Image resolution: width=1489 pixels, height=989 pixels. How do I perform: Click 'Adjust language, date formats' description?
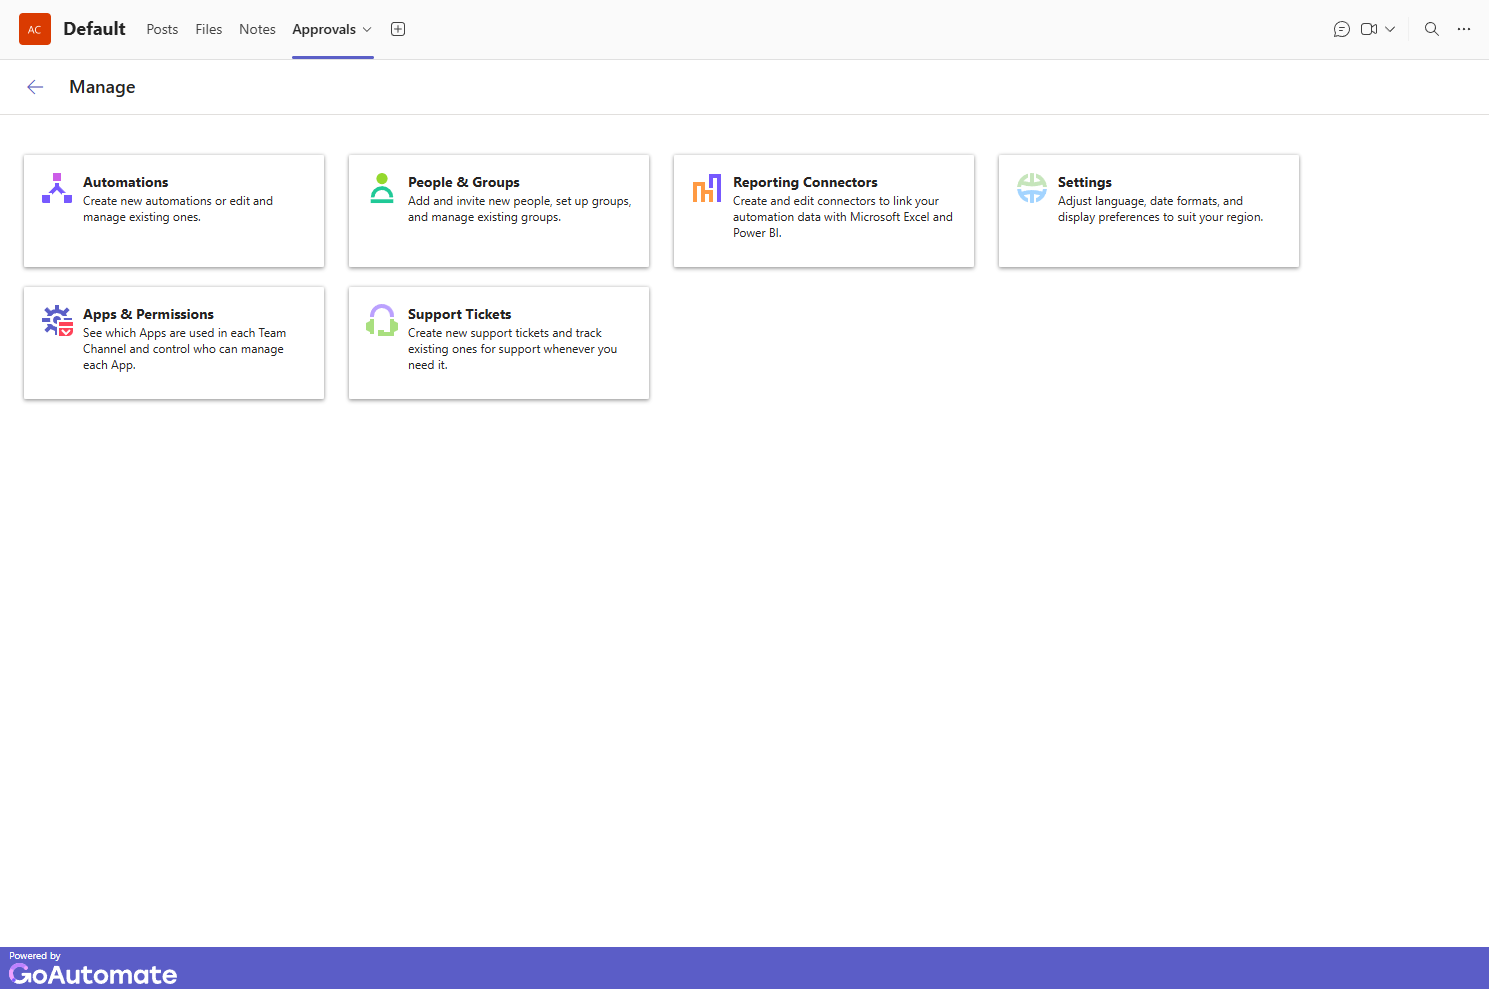pos(1160,209)
